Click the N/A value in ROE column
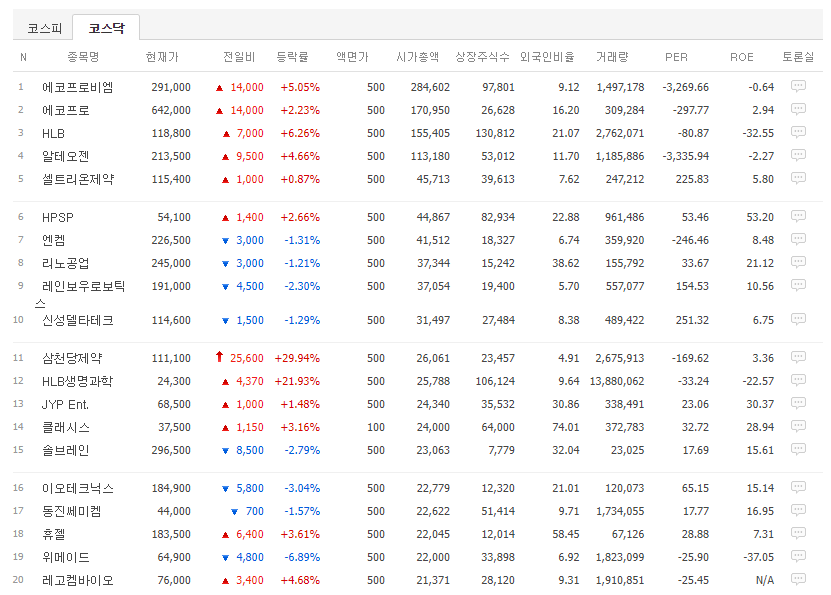The image size is (831, 595). [x=765, y=580]
